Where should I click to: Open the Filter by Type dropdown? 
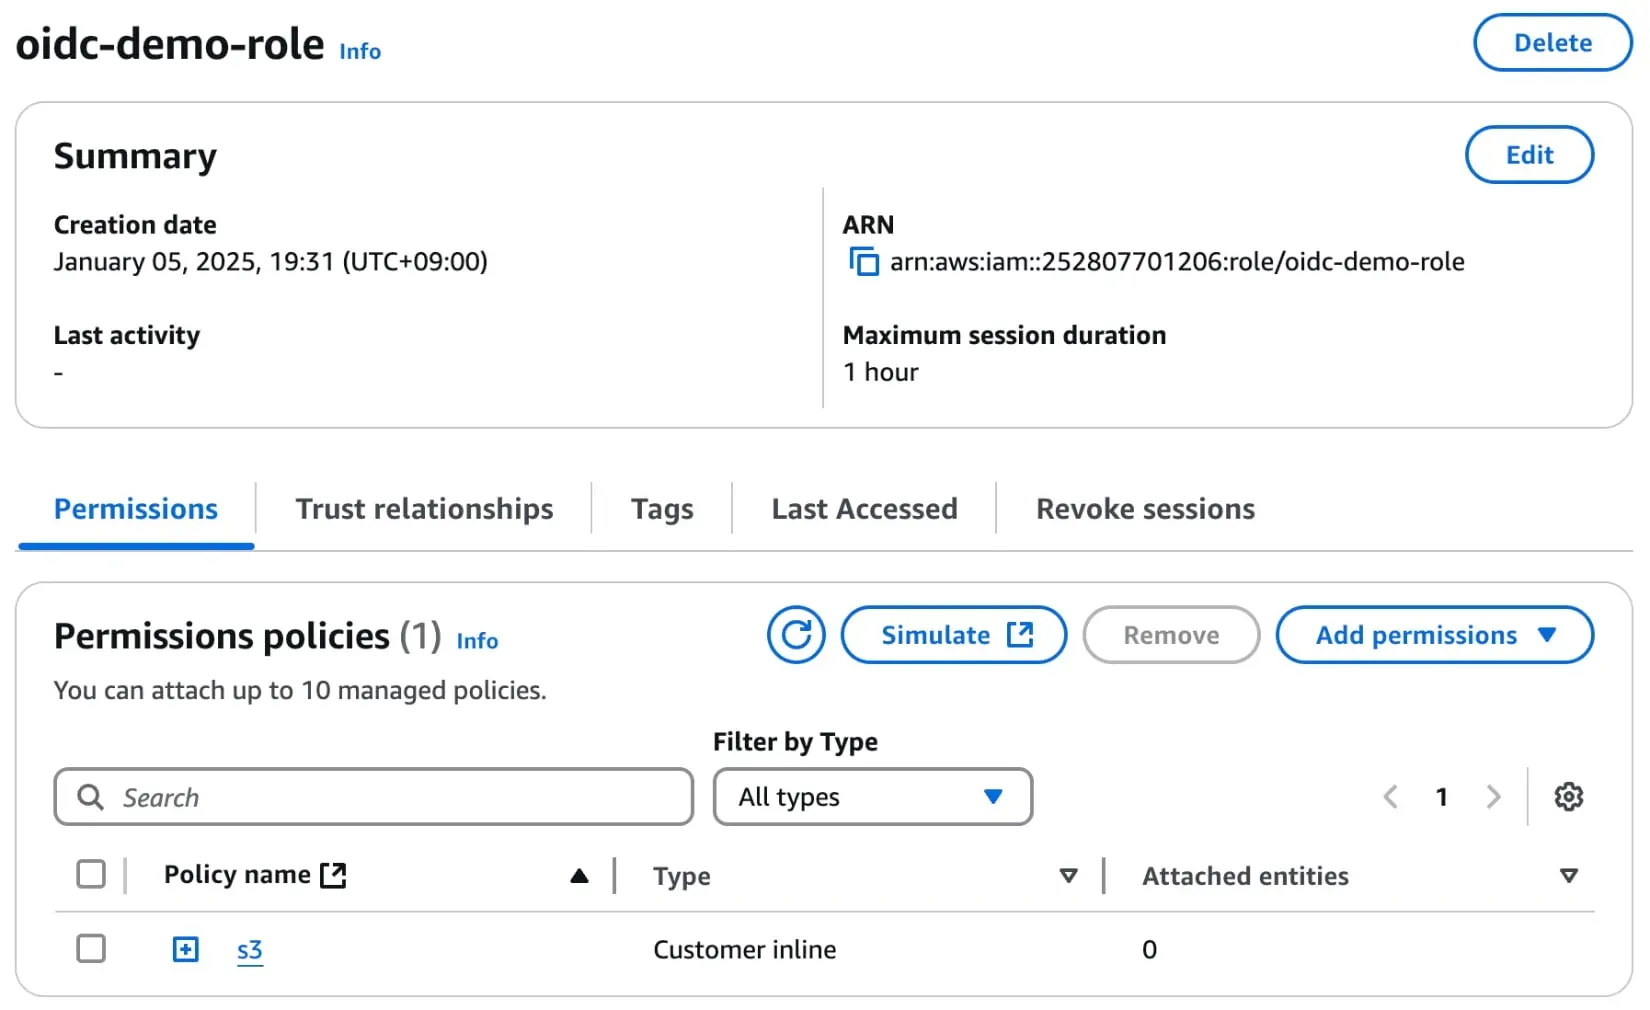click(872, 797)
